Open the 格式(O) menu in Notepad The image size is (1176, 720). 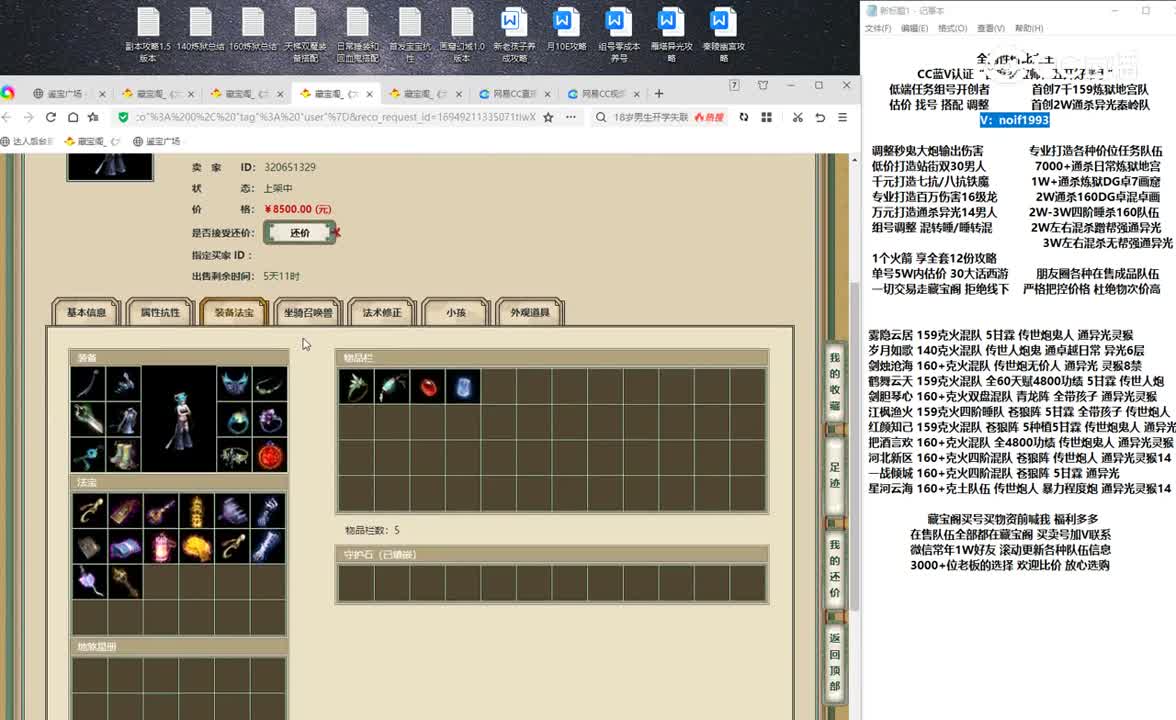click(952, 28)
